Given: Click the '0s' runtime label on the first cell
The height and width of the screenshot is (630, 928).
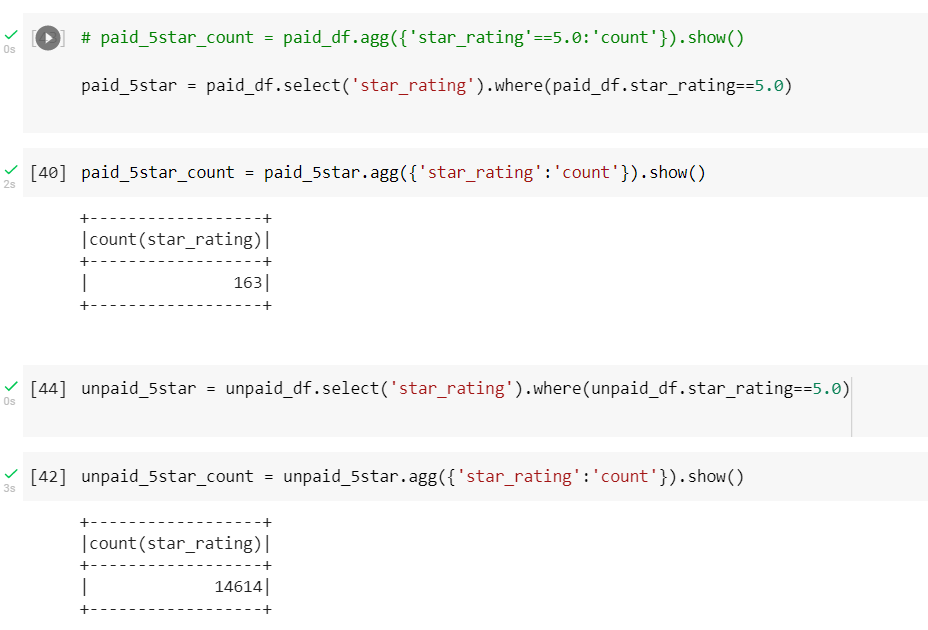Looking at the screenshot, I should [10, 48].
